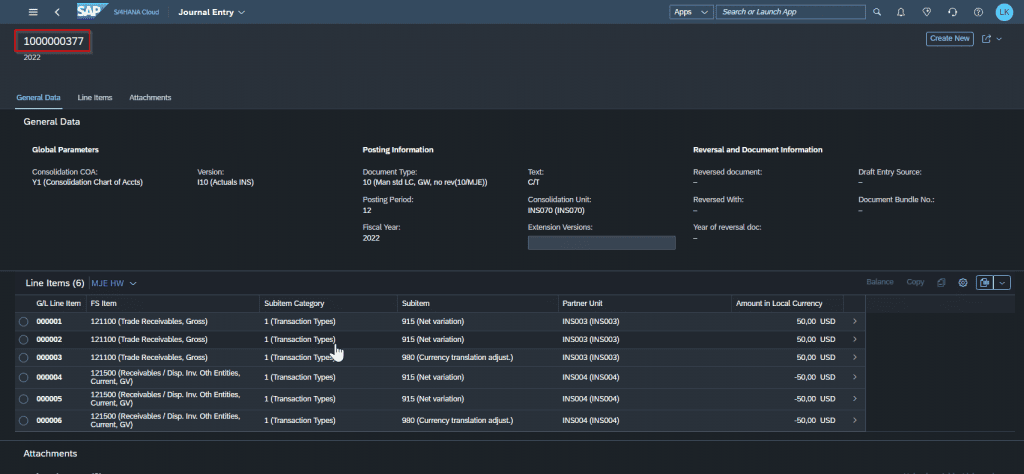Select radio button for line item 000004

pyautogui.click(x=24, y=377)
